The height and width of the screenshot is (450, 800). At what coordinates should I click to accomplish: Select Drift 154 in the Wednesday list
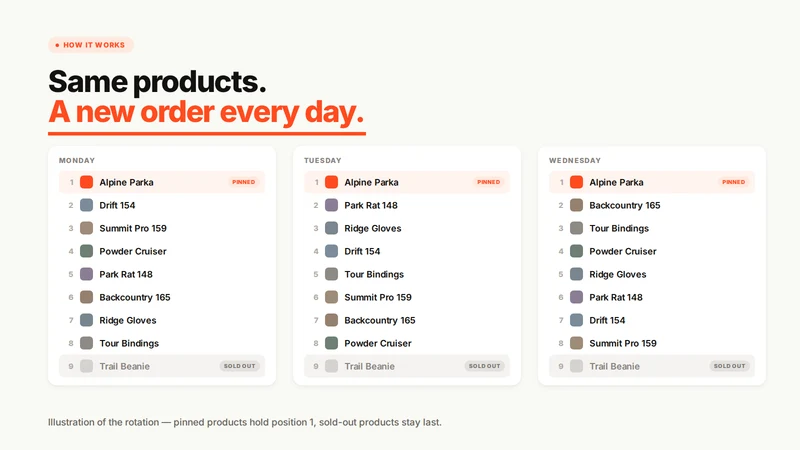[652, 320]
